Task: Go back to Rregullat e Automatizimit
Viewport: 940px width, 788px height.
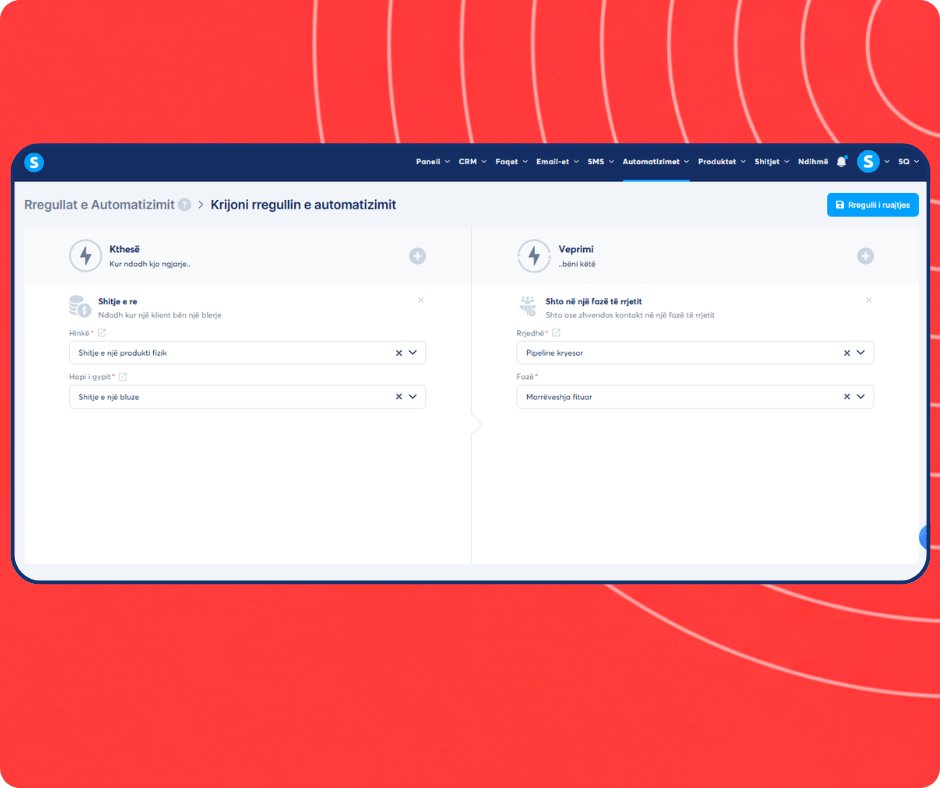Action: pyautogui.click(x=99, y=205)
